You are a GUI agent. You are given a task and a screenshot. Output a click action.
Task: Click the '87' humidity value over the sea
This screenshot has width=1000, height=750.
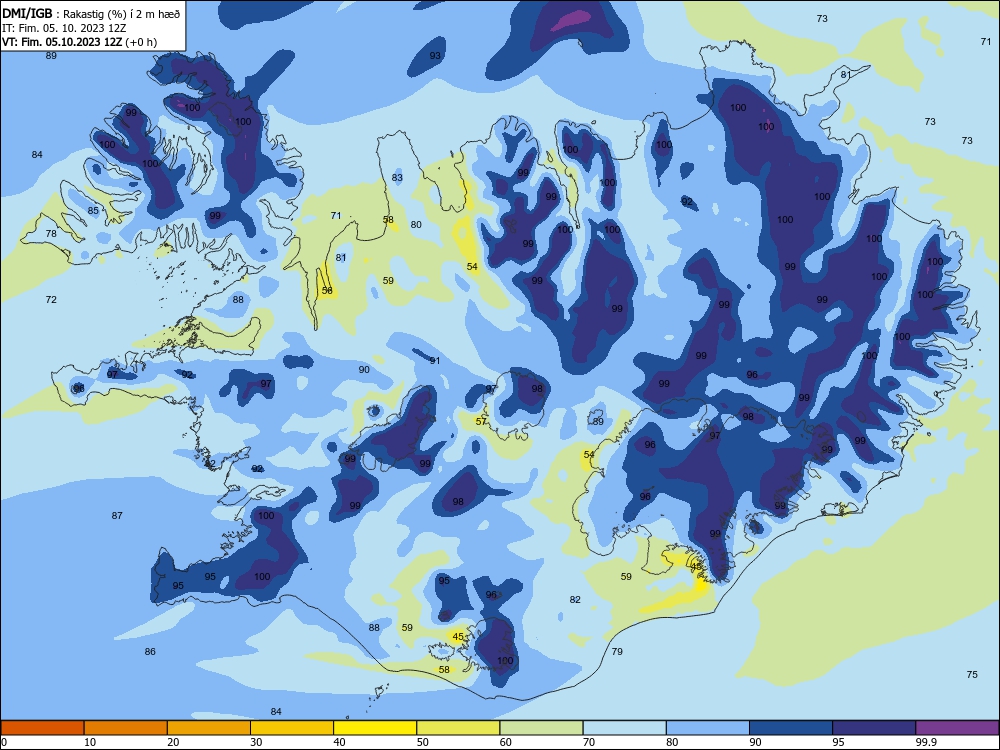[117, 515]
